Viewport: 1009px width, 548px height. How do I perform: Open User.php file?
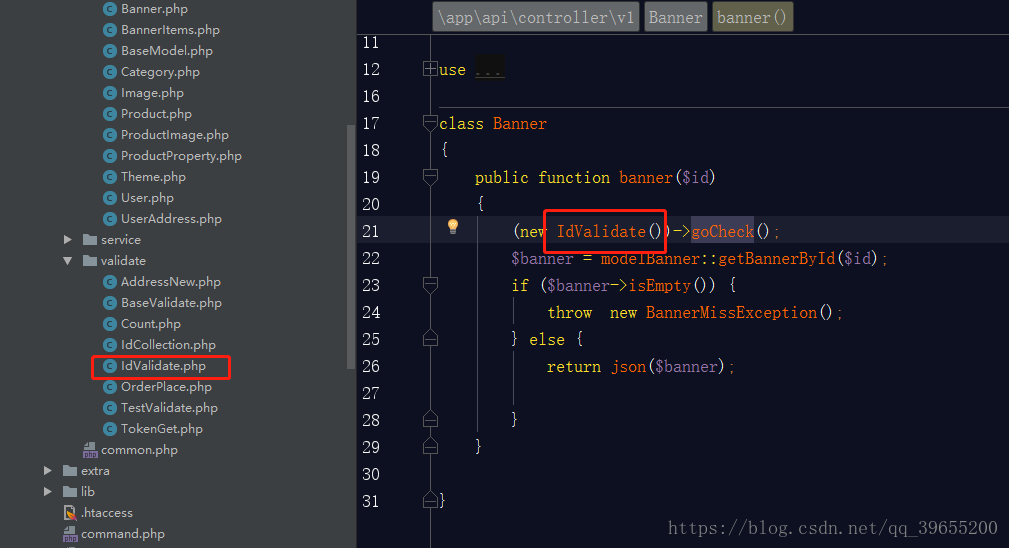[147, 198]
